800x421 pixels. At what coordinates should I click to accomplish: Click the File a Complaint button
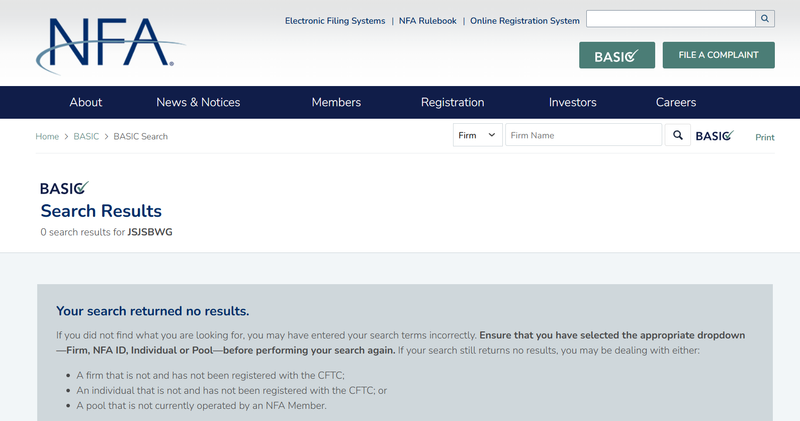click(718, 55)
